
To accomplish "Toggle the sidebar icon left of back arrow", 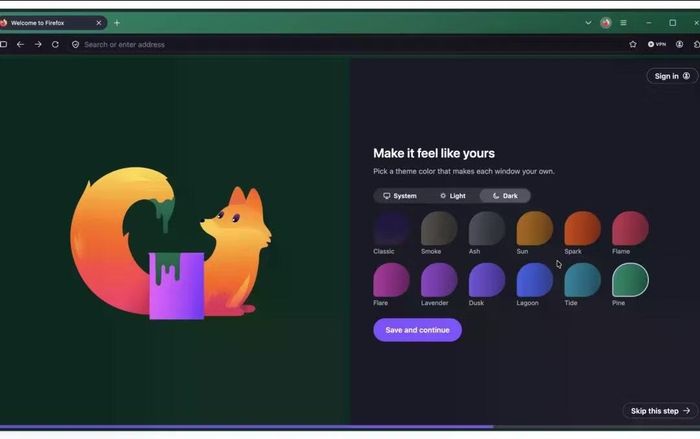I will point(3,44).
